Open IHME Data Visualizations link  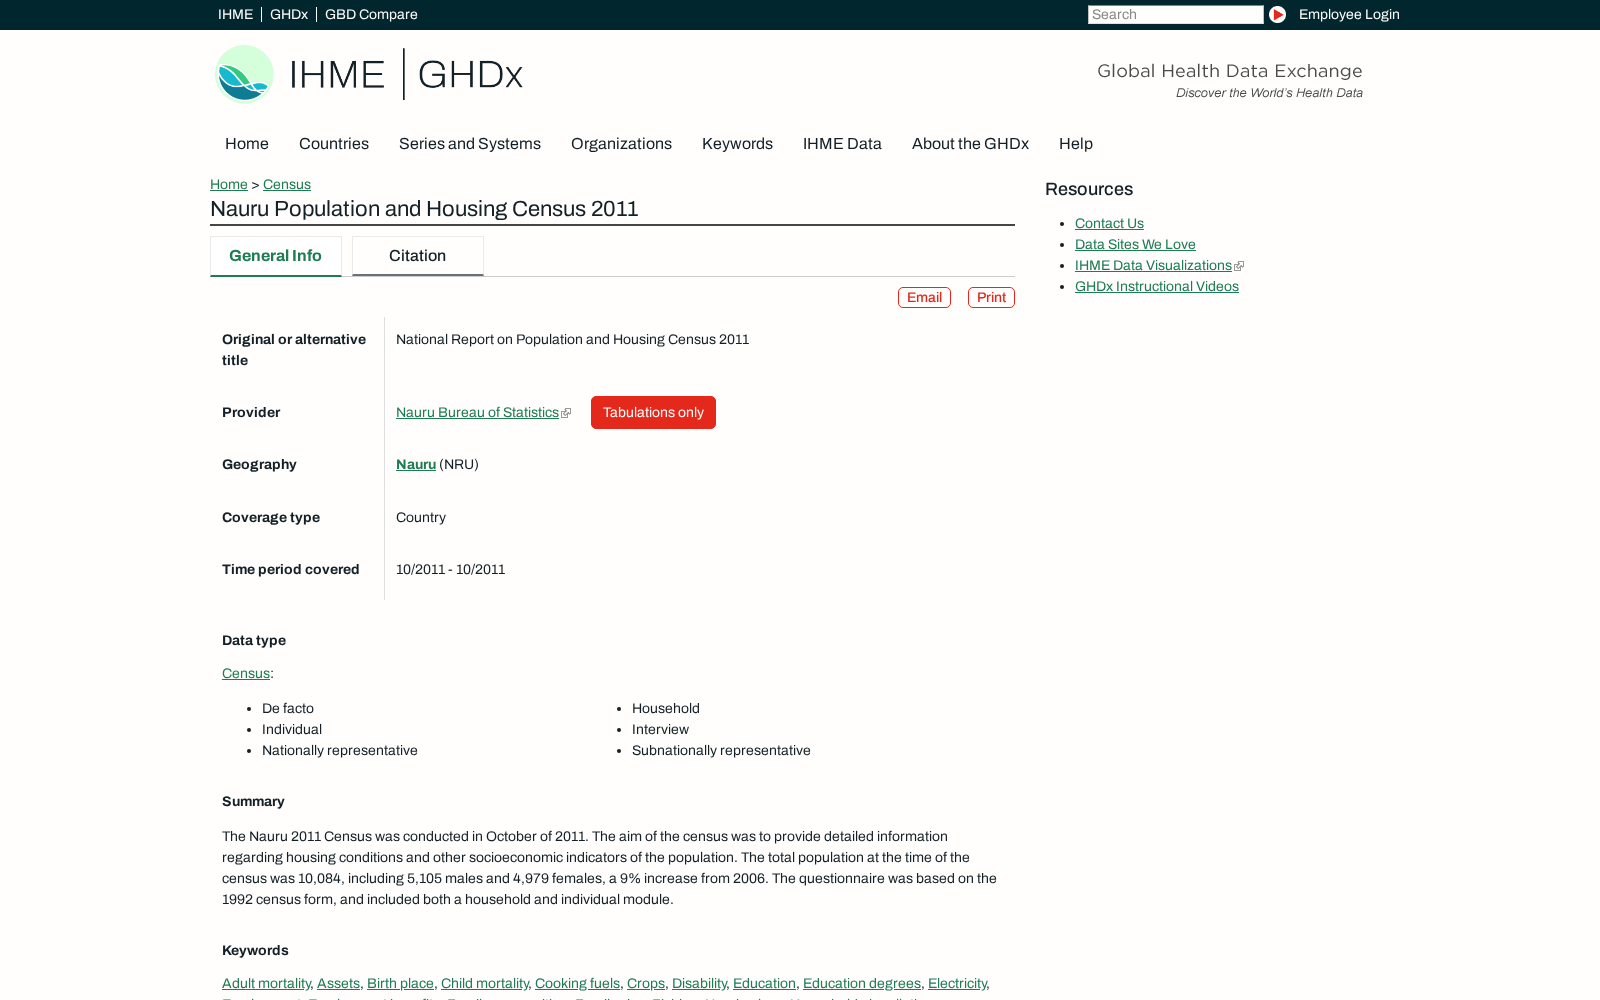pyautogui.click(x=1153, y=265)
